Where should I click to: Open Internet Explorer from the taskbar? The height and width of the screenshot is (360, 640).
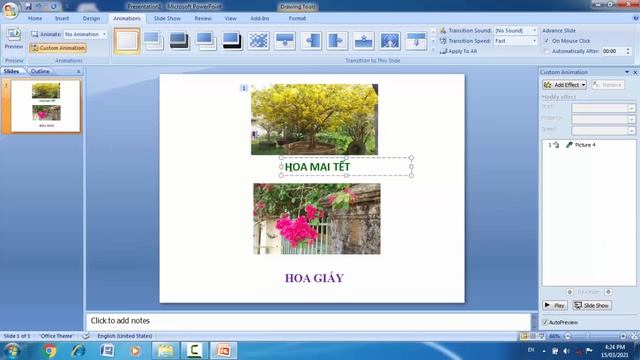[78, 351]
